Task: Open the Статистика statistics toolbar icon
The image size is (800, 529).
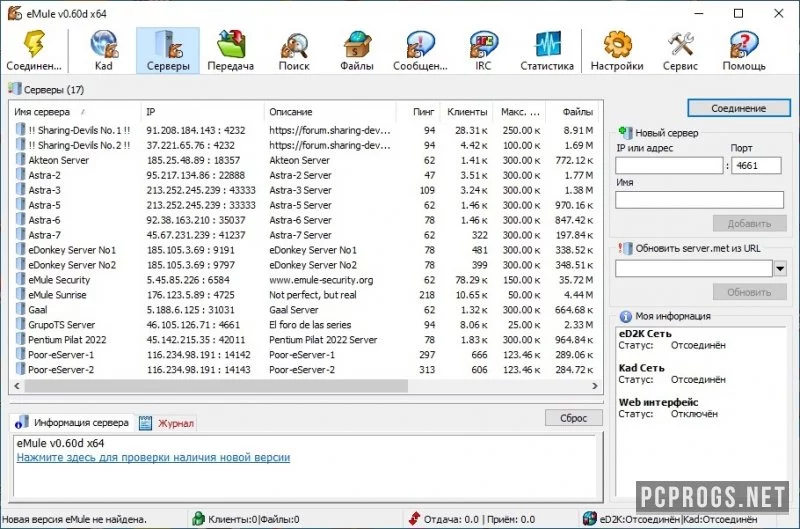Action: pyautogui.click(x=547, y=50)
